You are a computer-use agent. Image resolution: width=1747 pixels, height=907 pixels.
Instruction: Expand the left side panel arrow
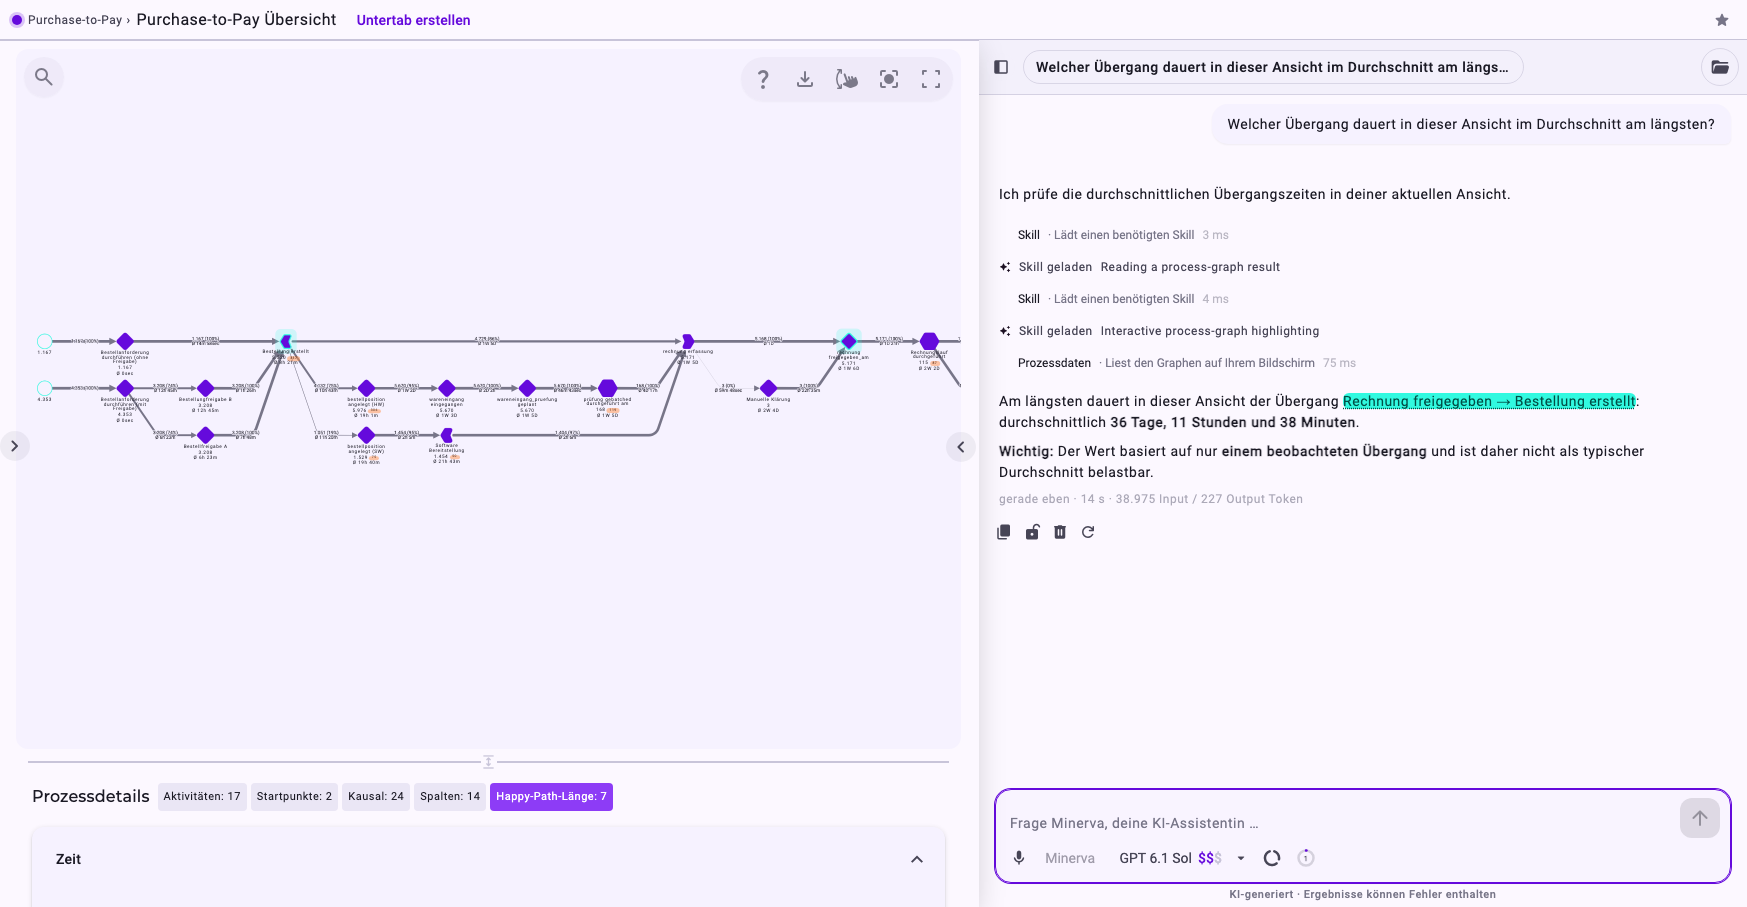(14, 446)
